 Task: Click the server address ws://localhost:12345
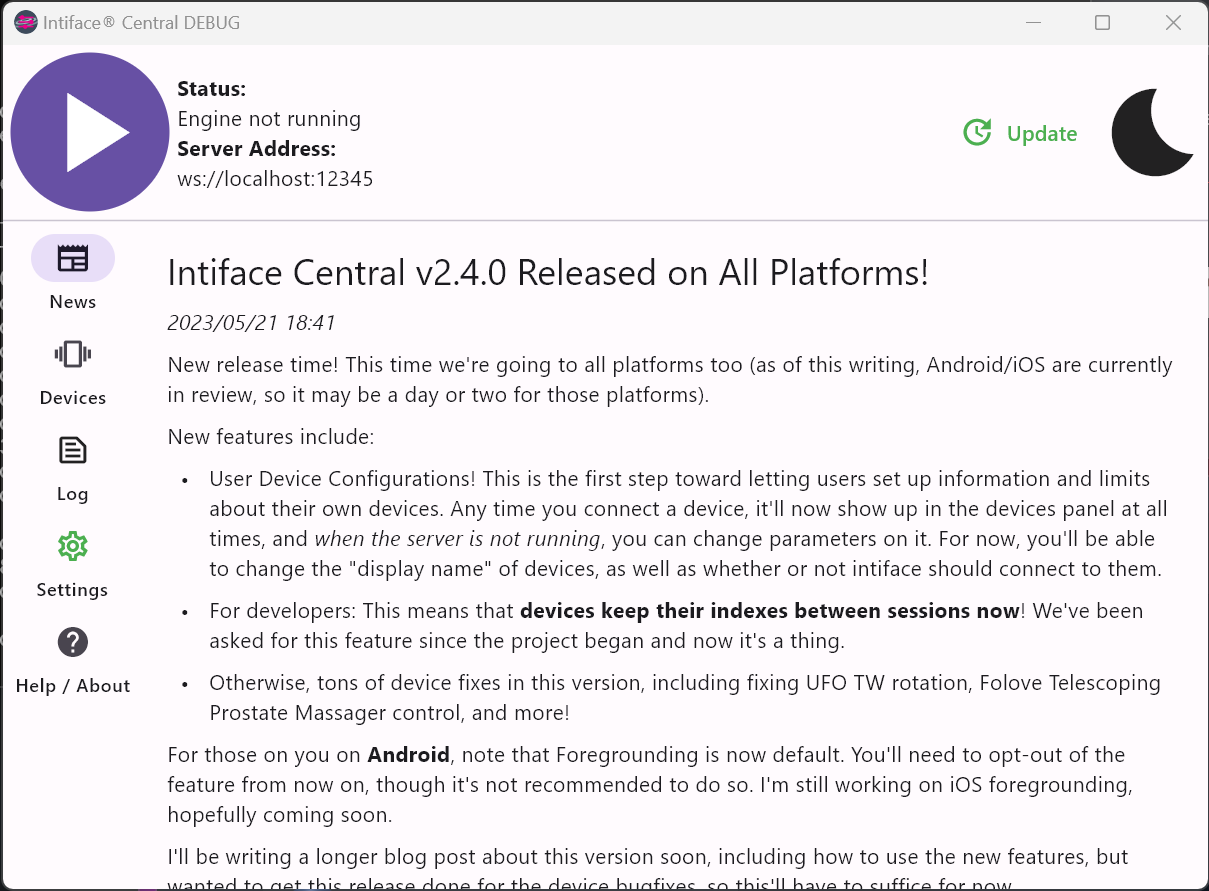[x=275, y=178]
